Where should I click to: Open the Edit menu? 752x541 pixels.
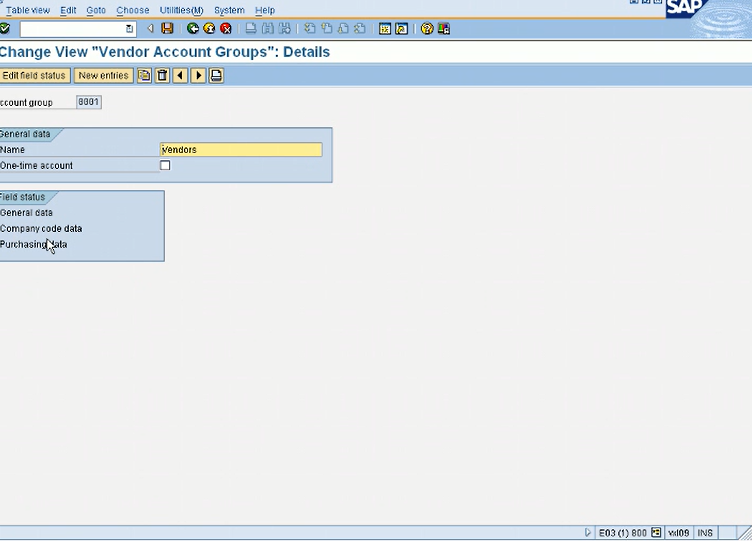pyautogui.click(x=68, y=10)
